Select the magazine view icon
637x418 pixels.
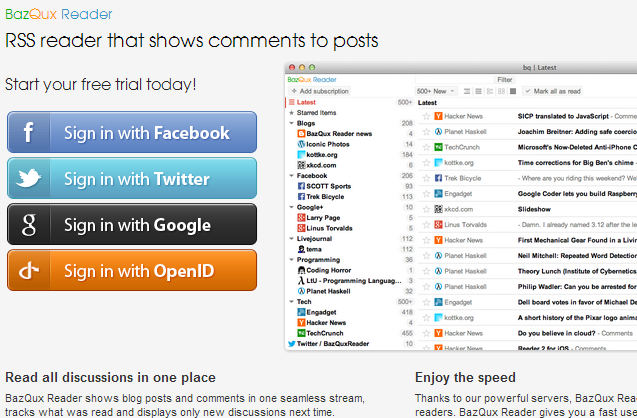(x=490, y=91)
